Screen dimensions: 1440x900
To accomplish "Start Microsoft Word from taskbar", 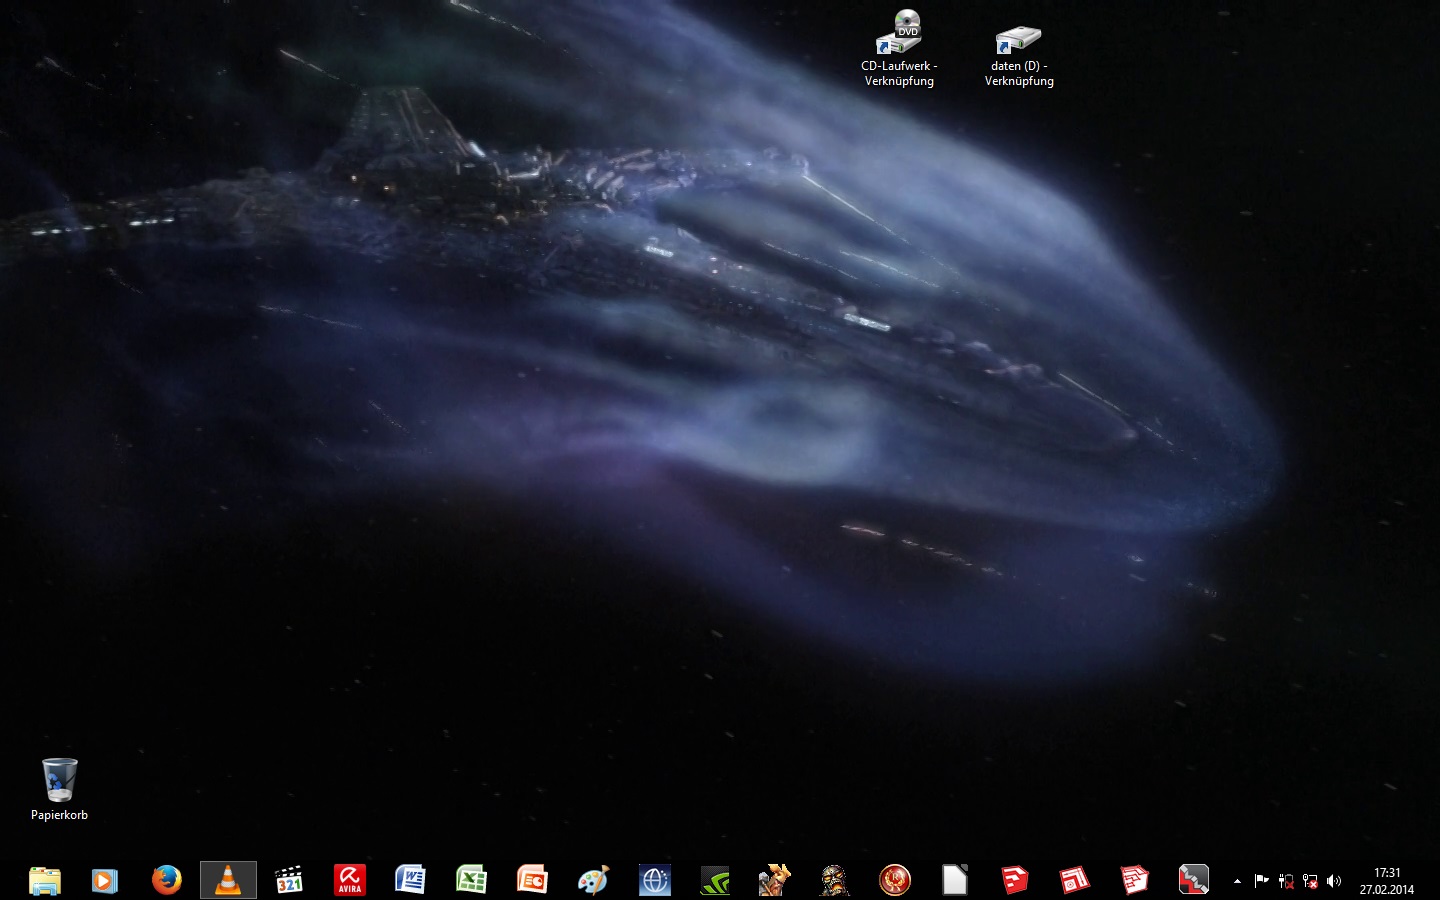I will [410, 880].
